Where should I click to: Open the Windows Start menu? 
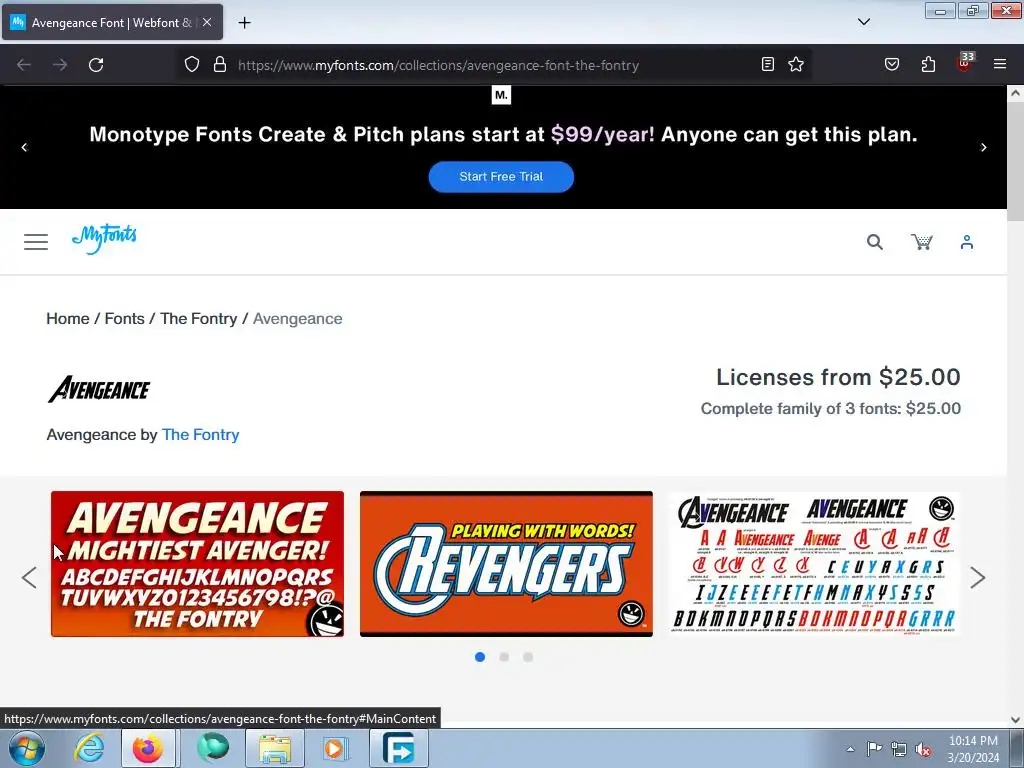click(27, 748)
